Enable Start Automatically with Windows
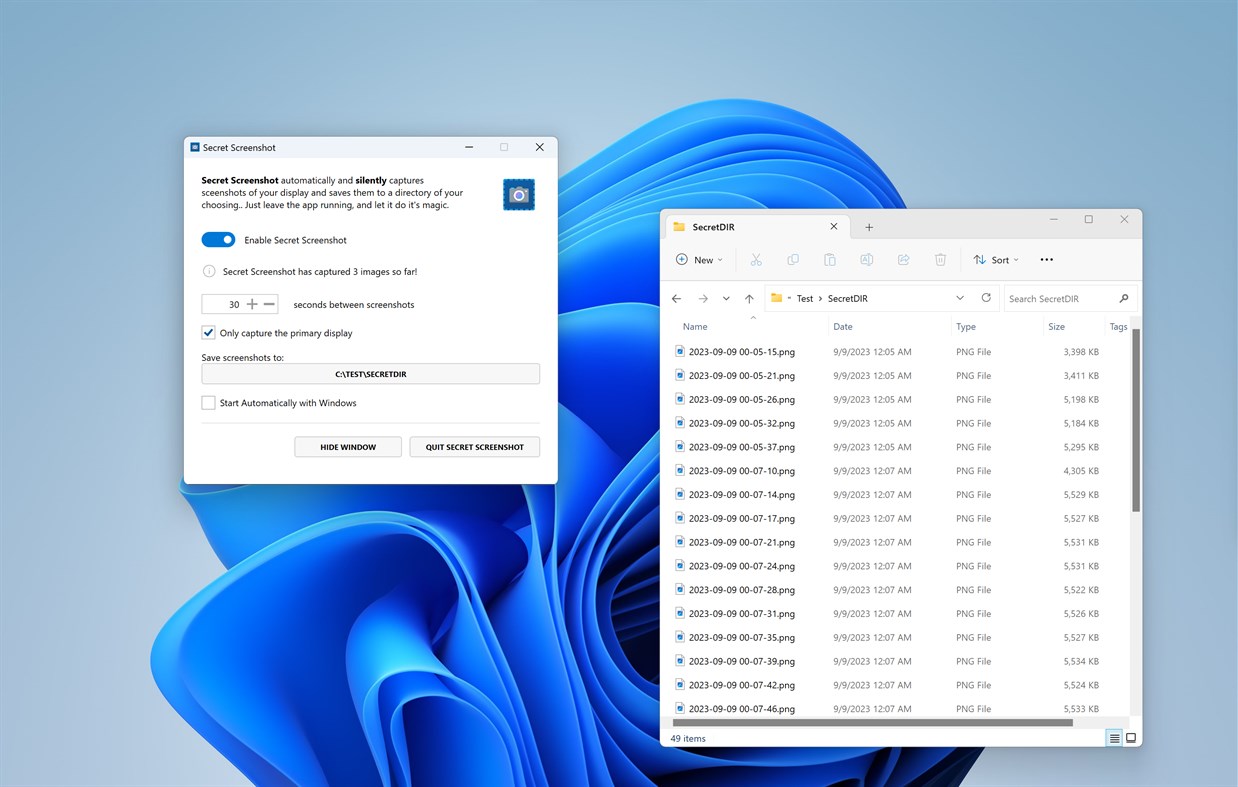The width and height of the screenshot is (1238, 787). click(x=208, y=403)
